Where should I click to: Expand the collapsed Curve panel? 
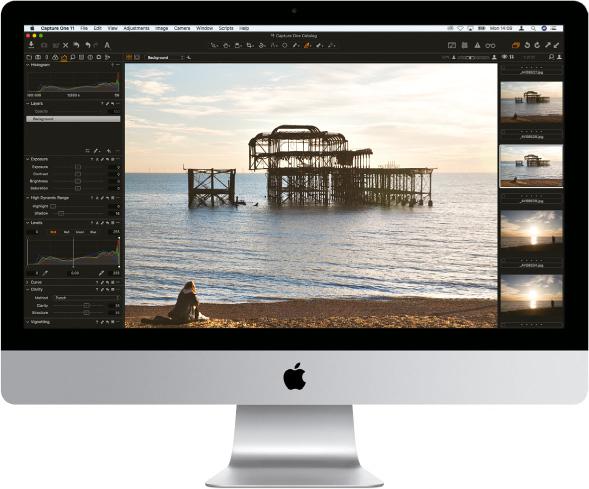coord(27,282)
